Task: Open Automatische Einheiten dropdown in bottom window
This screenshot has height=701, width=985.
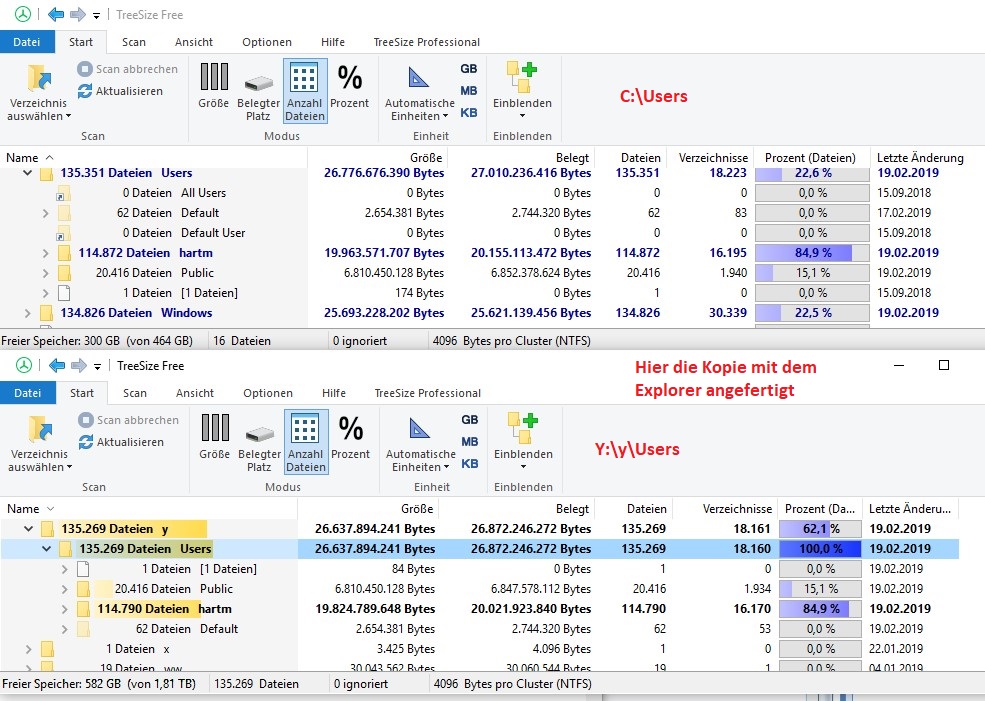Action: [421, 461]
